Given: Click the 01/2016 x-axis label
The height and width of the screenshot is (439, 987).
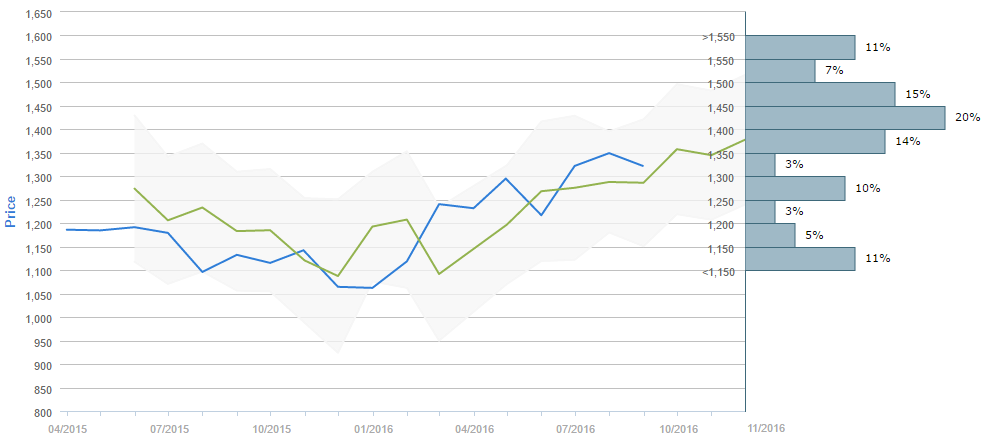Looking at the screenshot, I should coord(373,429).
